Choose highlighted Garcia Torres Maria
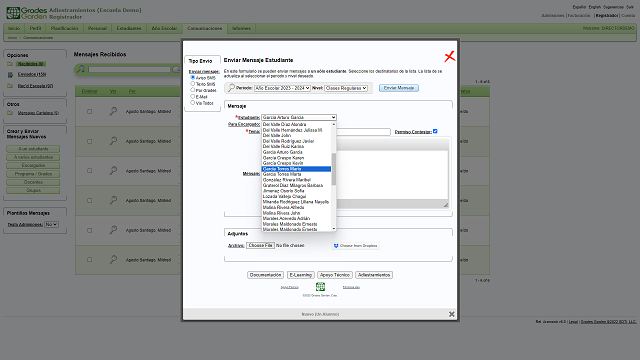Viewport: 640px width, 360px height. pos(296,169)
